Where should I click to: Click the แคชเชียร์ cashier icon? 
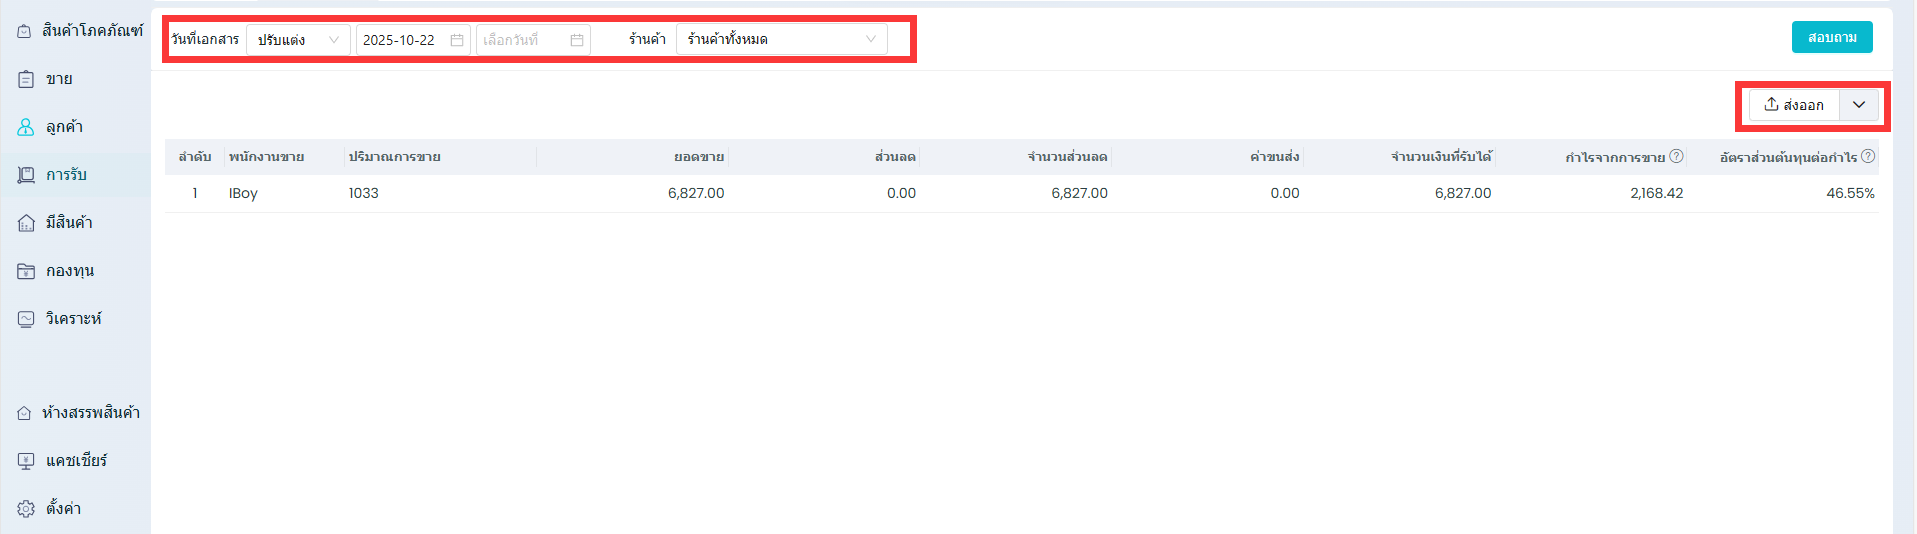(x=26, y=461)
